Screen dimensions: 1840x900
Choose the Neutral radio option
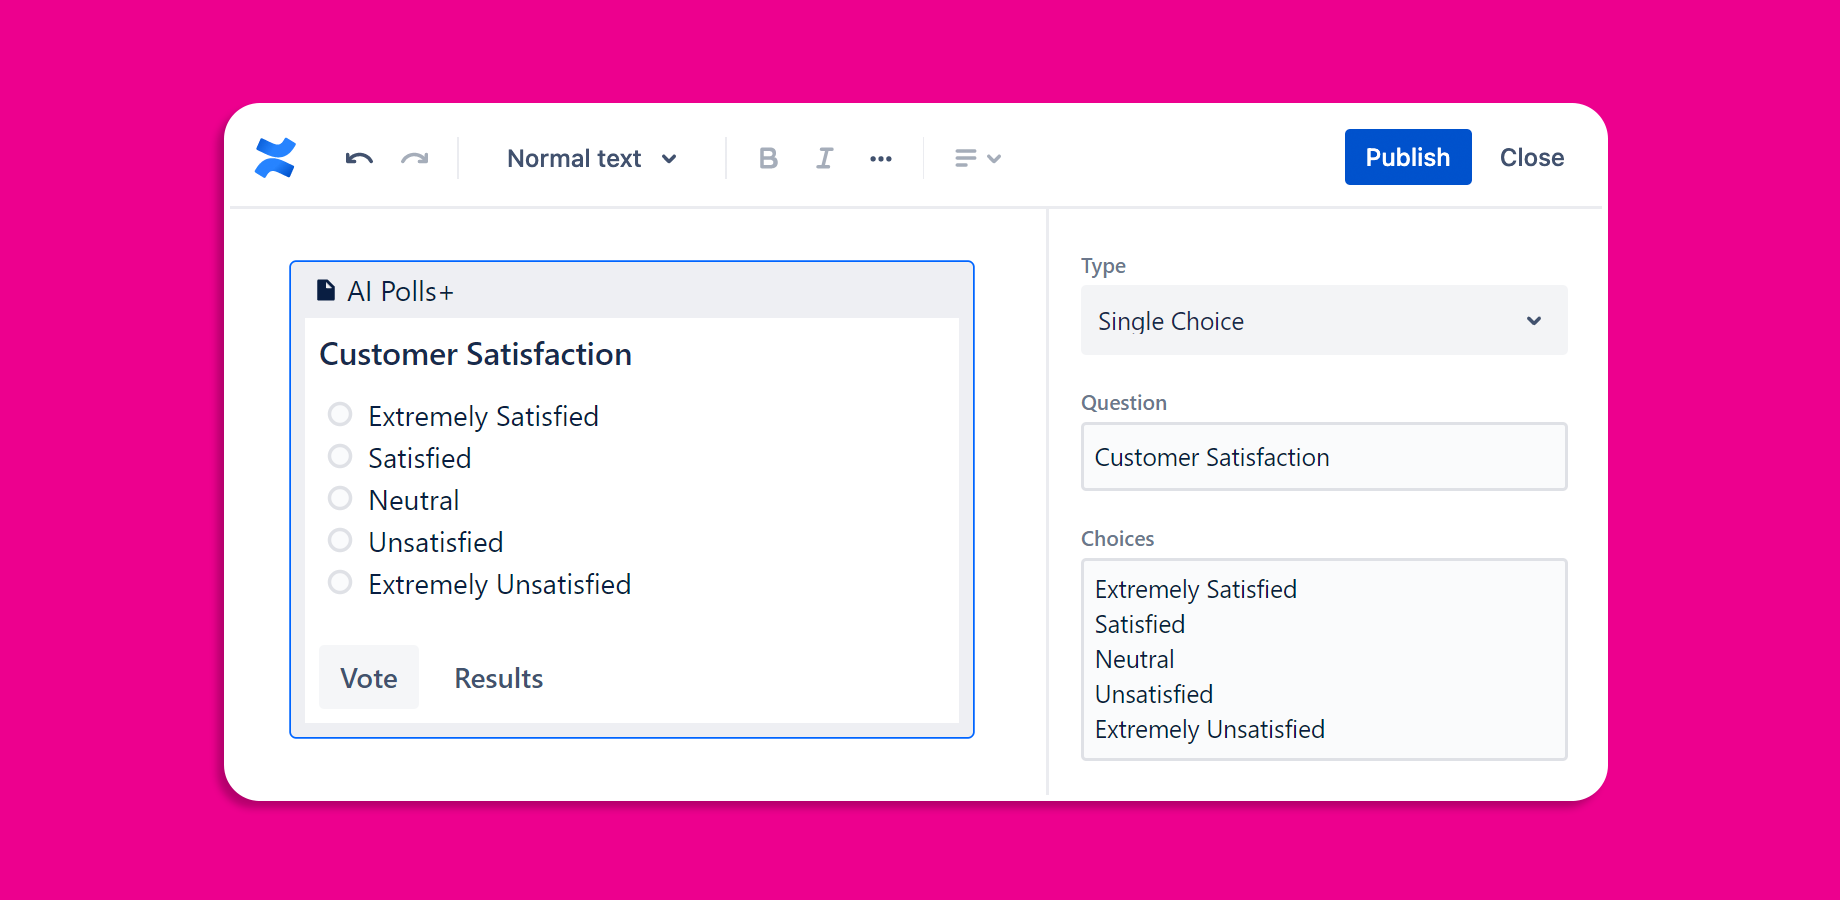[340, 498]
